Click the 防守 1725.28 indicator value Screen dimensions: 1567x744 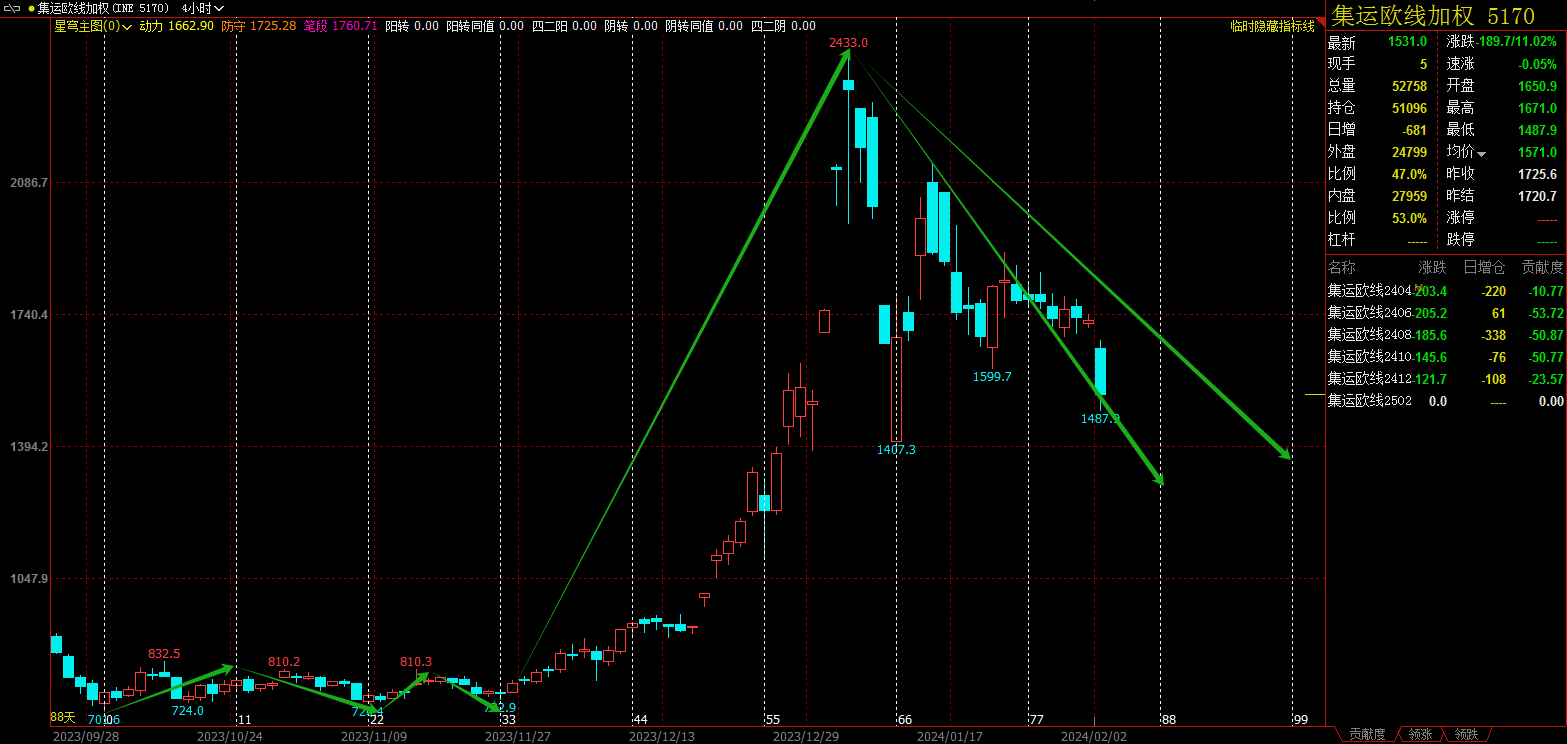click(x=258, y=26)
